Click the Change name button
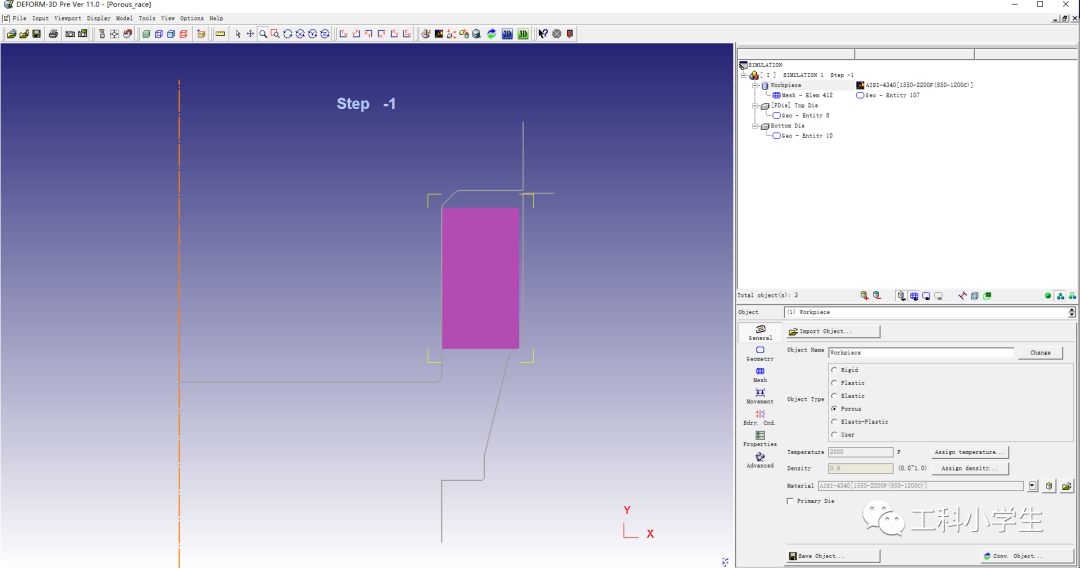 click(x=1040, y=353)
